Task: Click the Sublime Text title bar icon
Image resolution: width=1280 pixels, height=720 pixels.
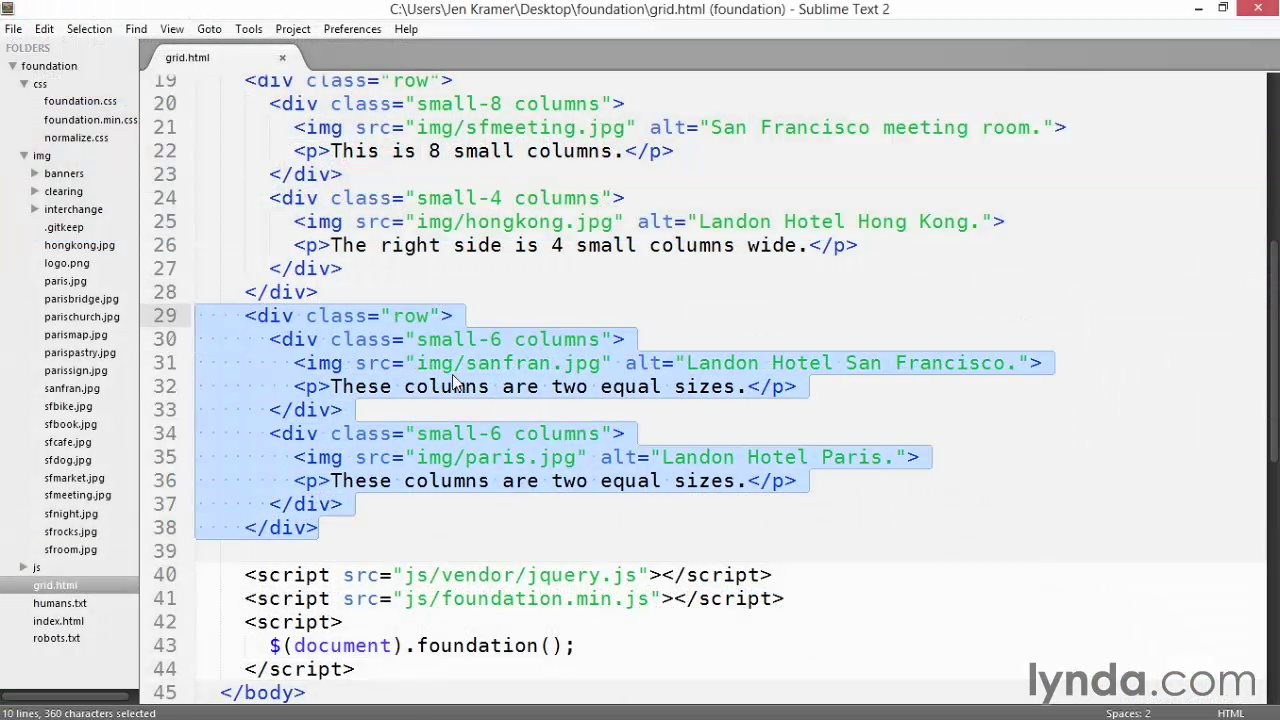Action: coord(8,9)
